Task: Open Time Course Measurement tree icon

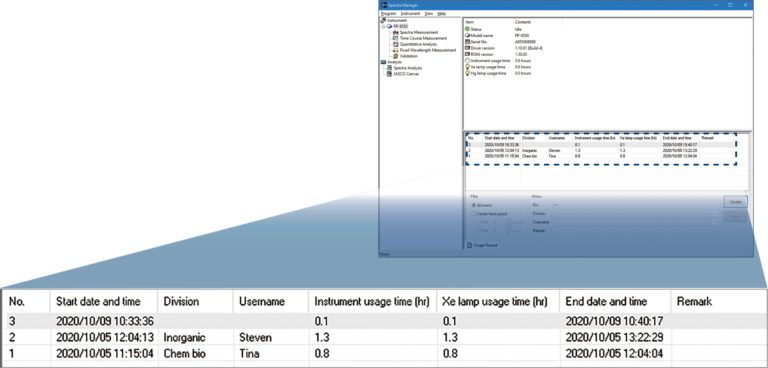Action: click(396, 38)
